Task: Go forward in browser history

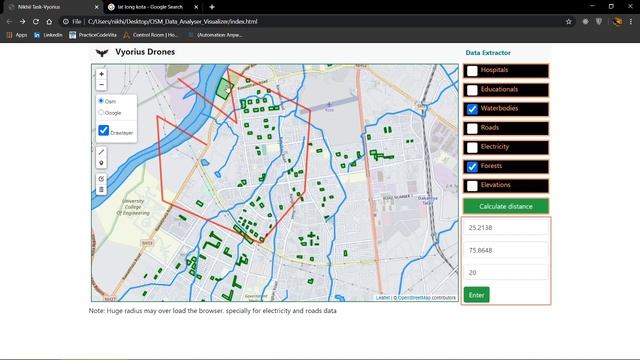Action: pos(22,22)
